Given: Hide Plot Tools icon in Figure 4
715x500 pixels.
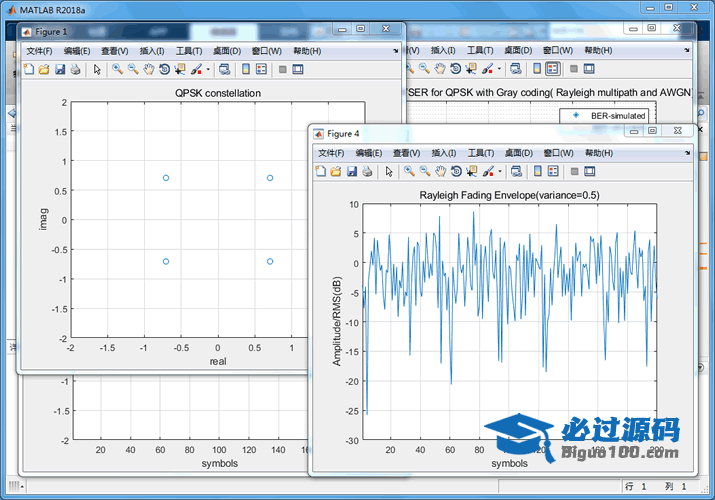Looking at the screenshot, I should [575, 171].
